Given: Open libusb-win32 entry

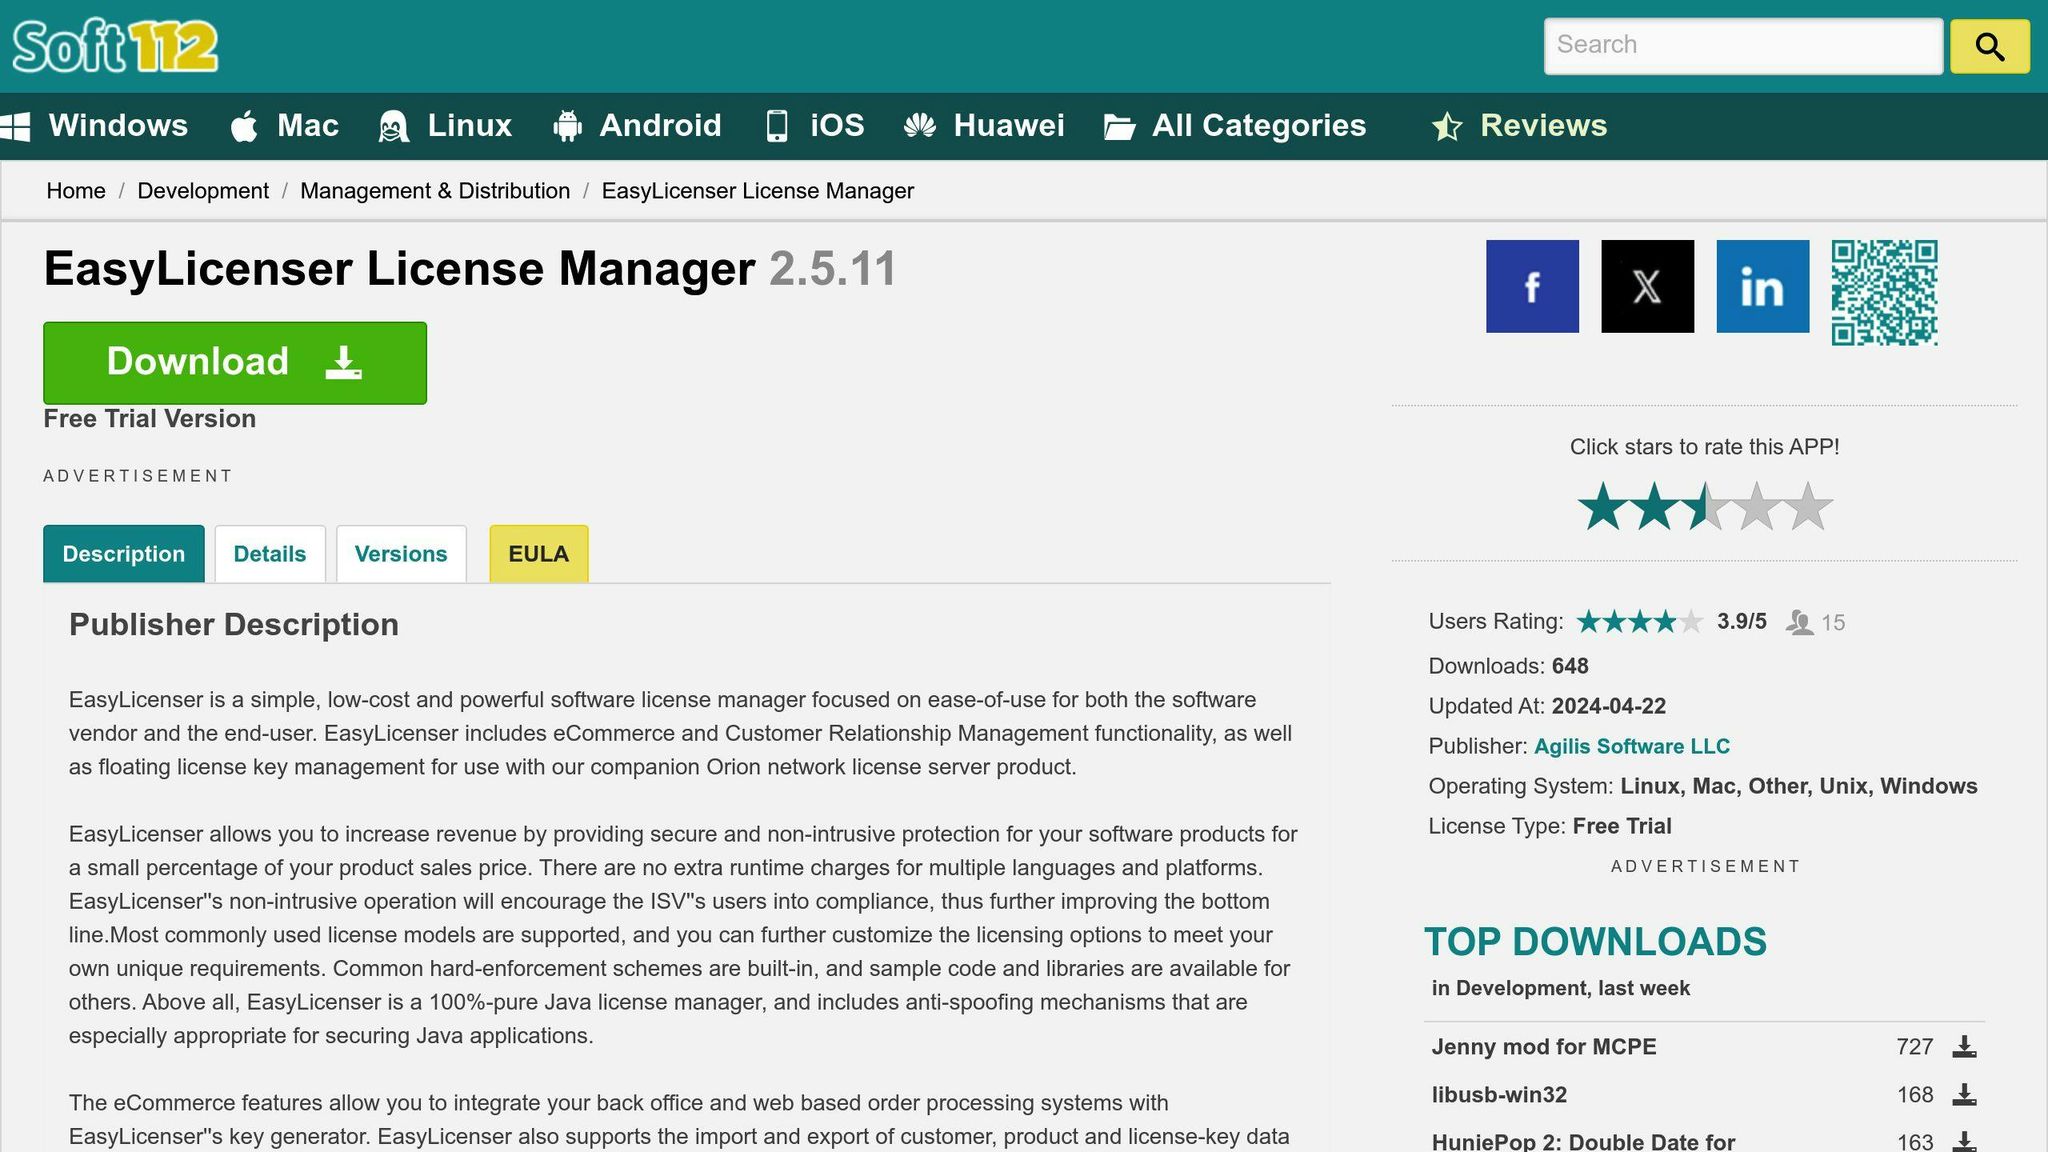Looking at the screenshot, I should [1499, 1095].
